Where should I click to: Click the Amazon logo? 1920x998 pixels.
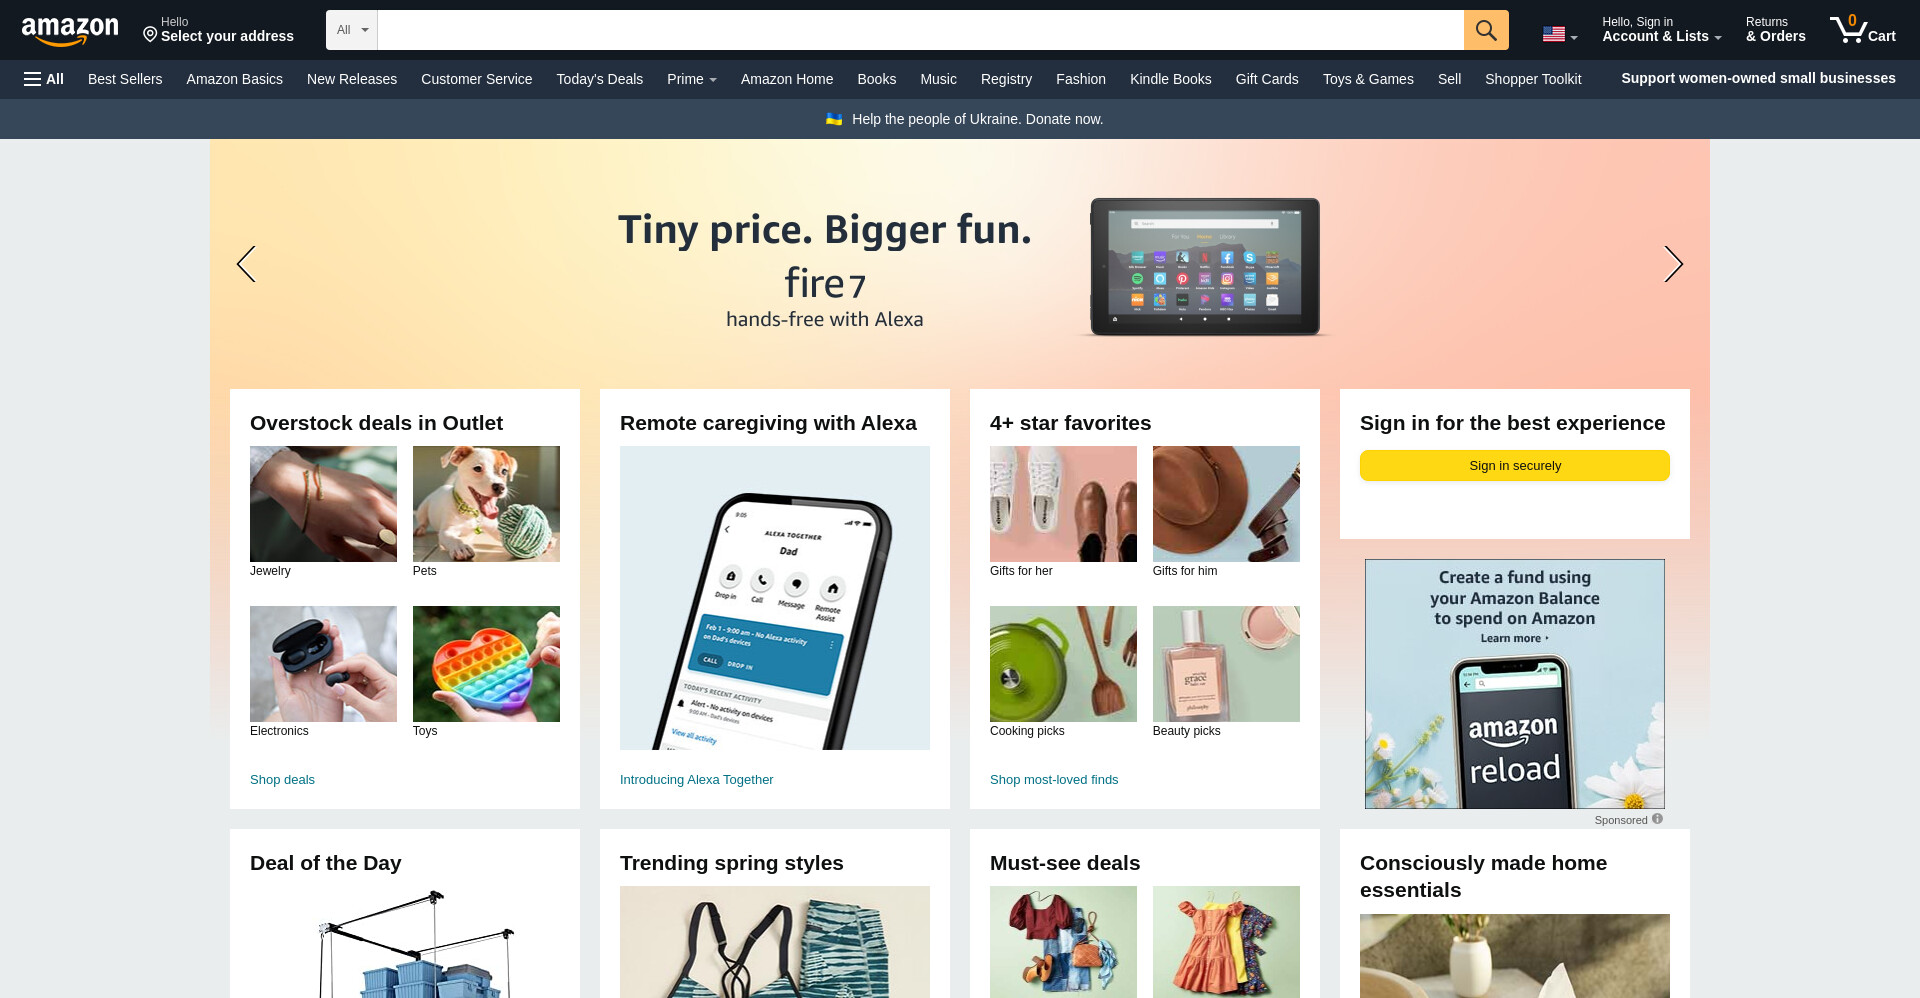coord(70,30)
